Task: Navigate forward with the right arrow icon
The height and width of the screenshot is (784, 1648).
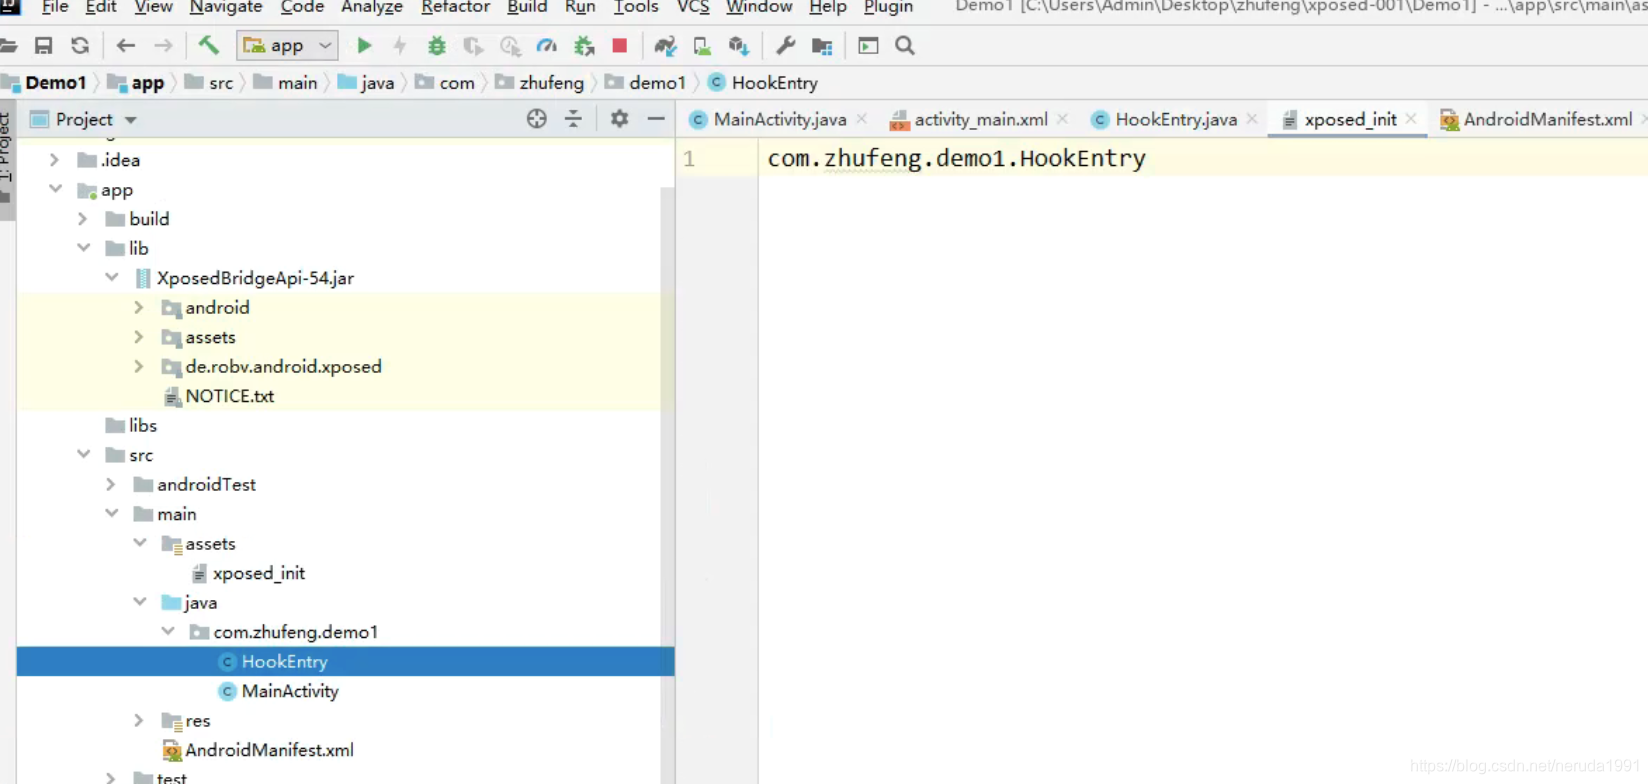Action: click(x=163, y=46)
